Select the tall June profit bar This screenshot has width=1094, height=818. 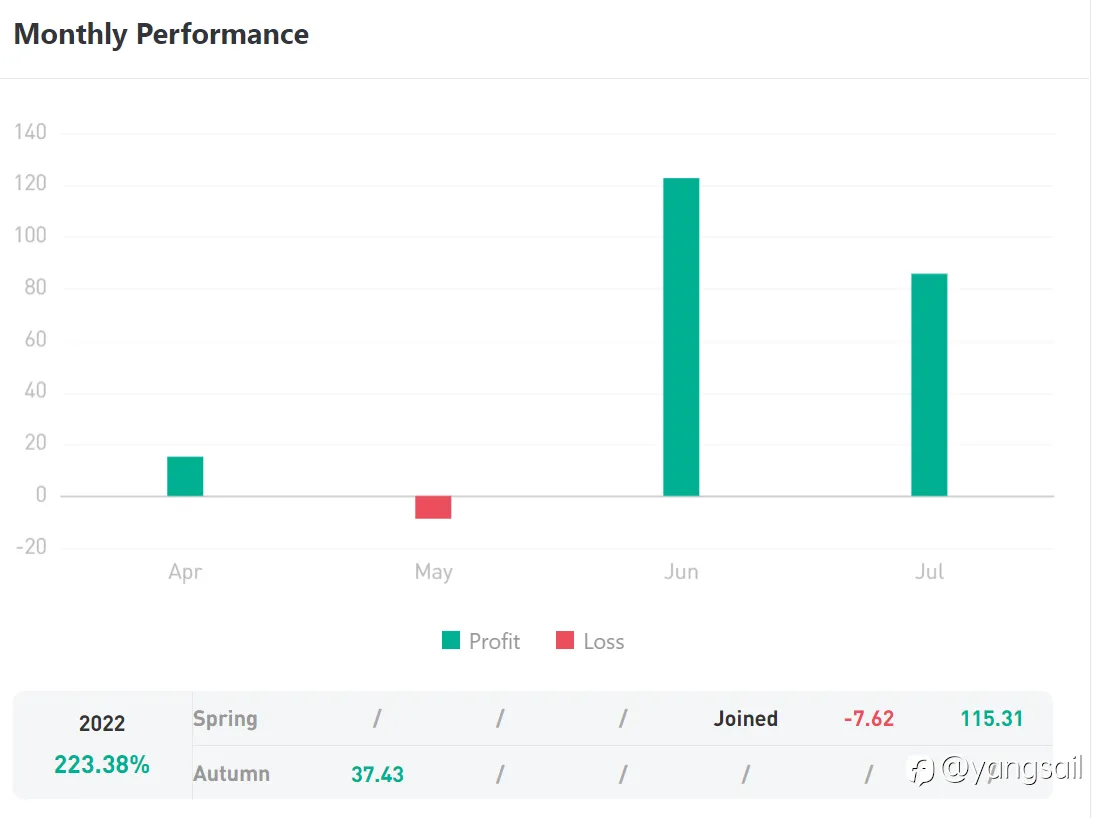(x=681, y=337)
